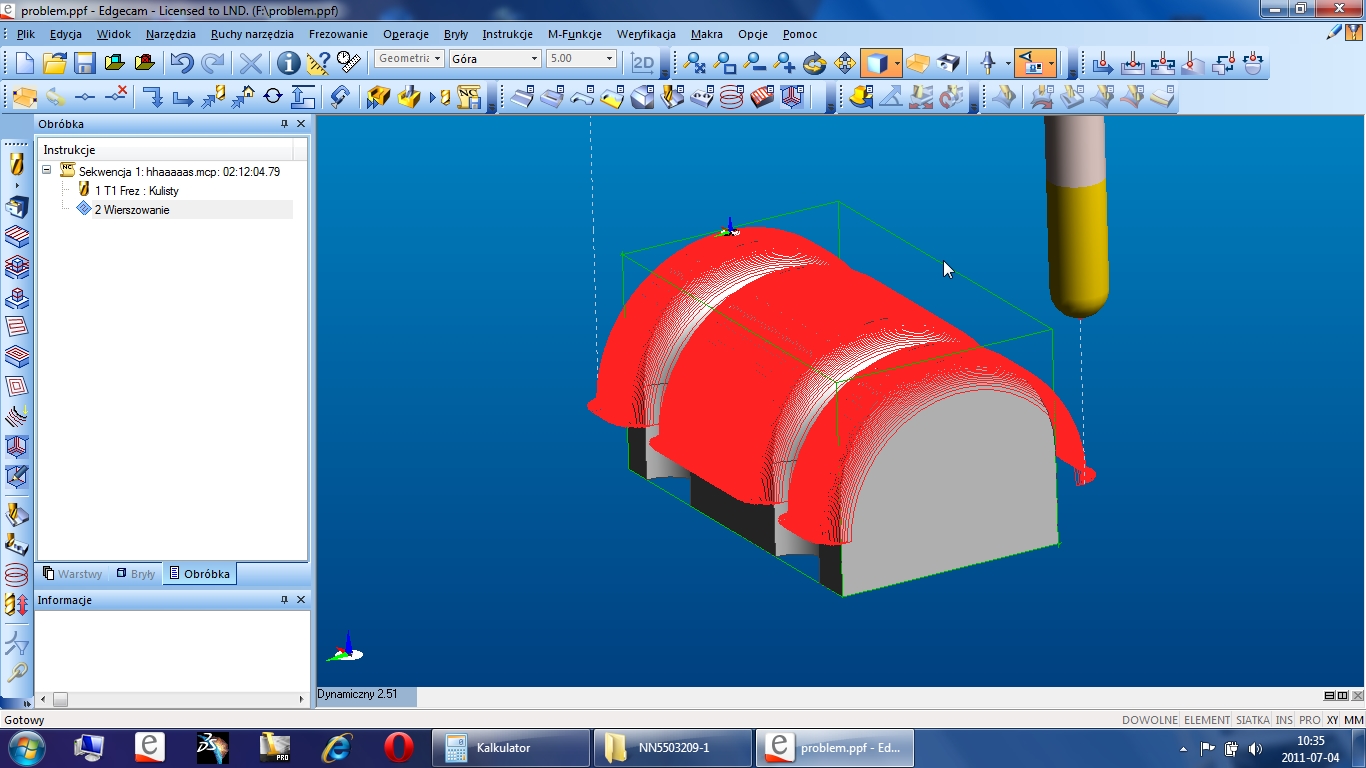Image resolution: width=1366 pixels, height=768 pixels.
Task: Toggle the stock display icon
Action: click(918, 63)
